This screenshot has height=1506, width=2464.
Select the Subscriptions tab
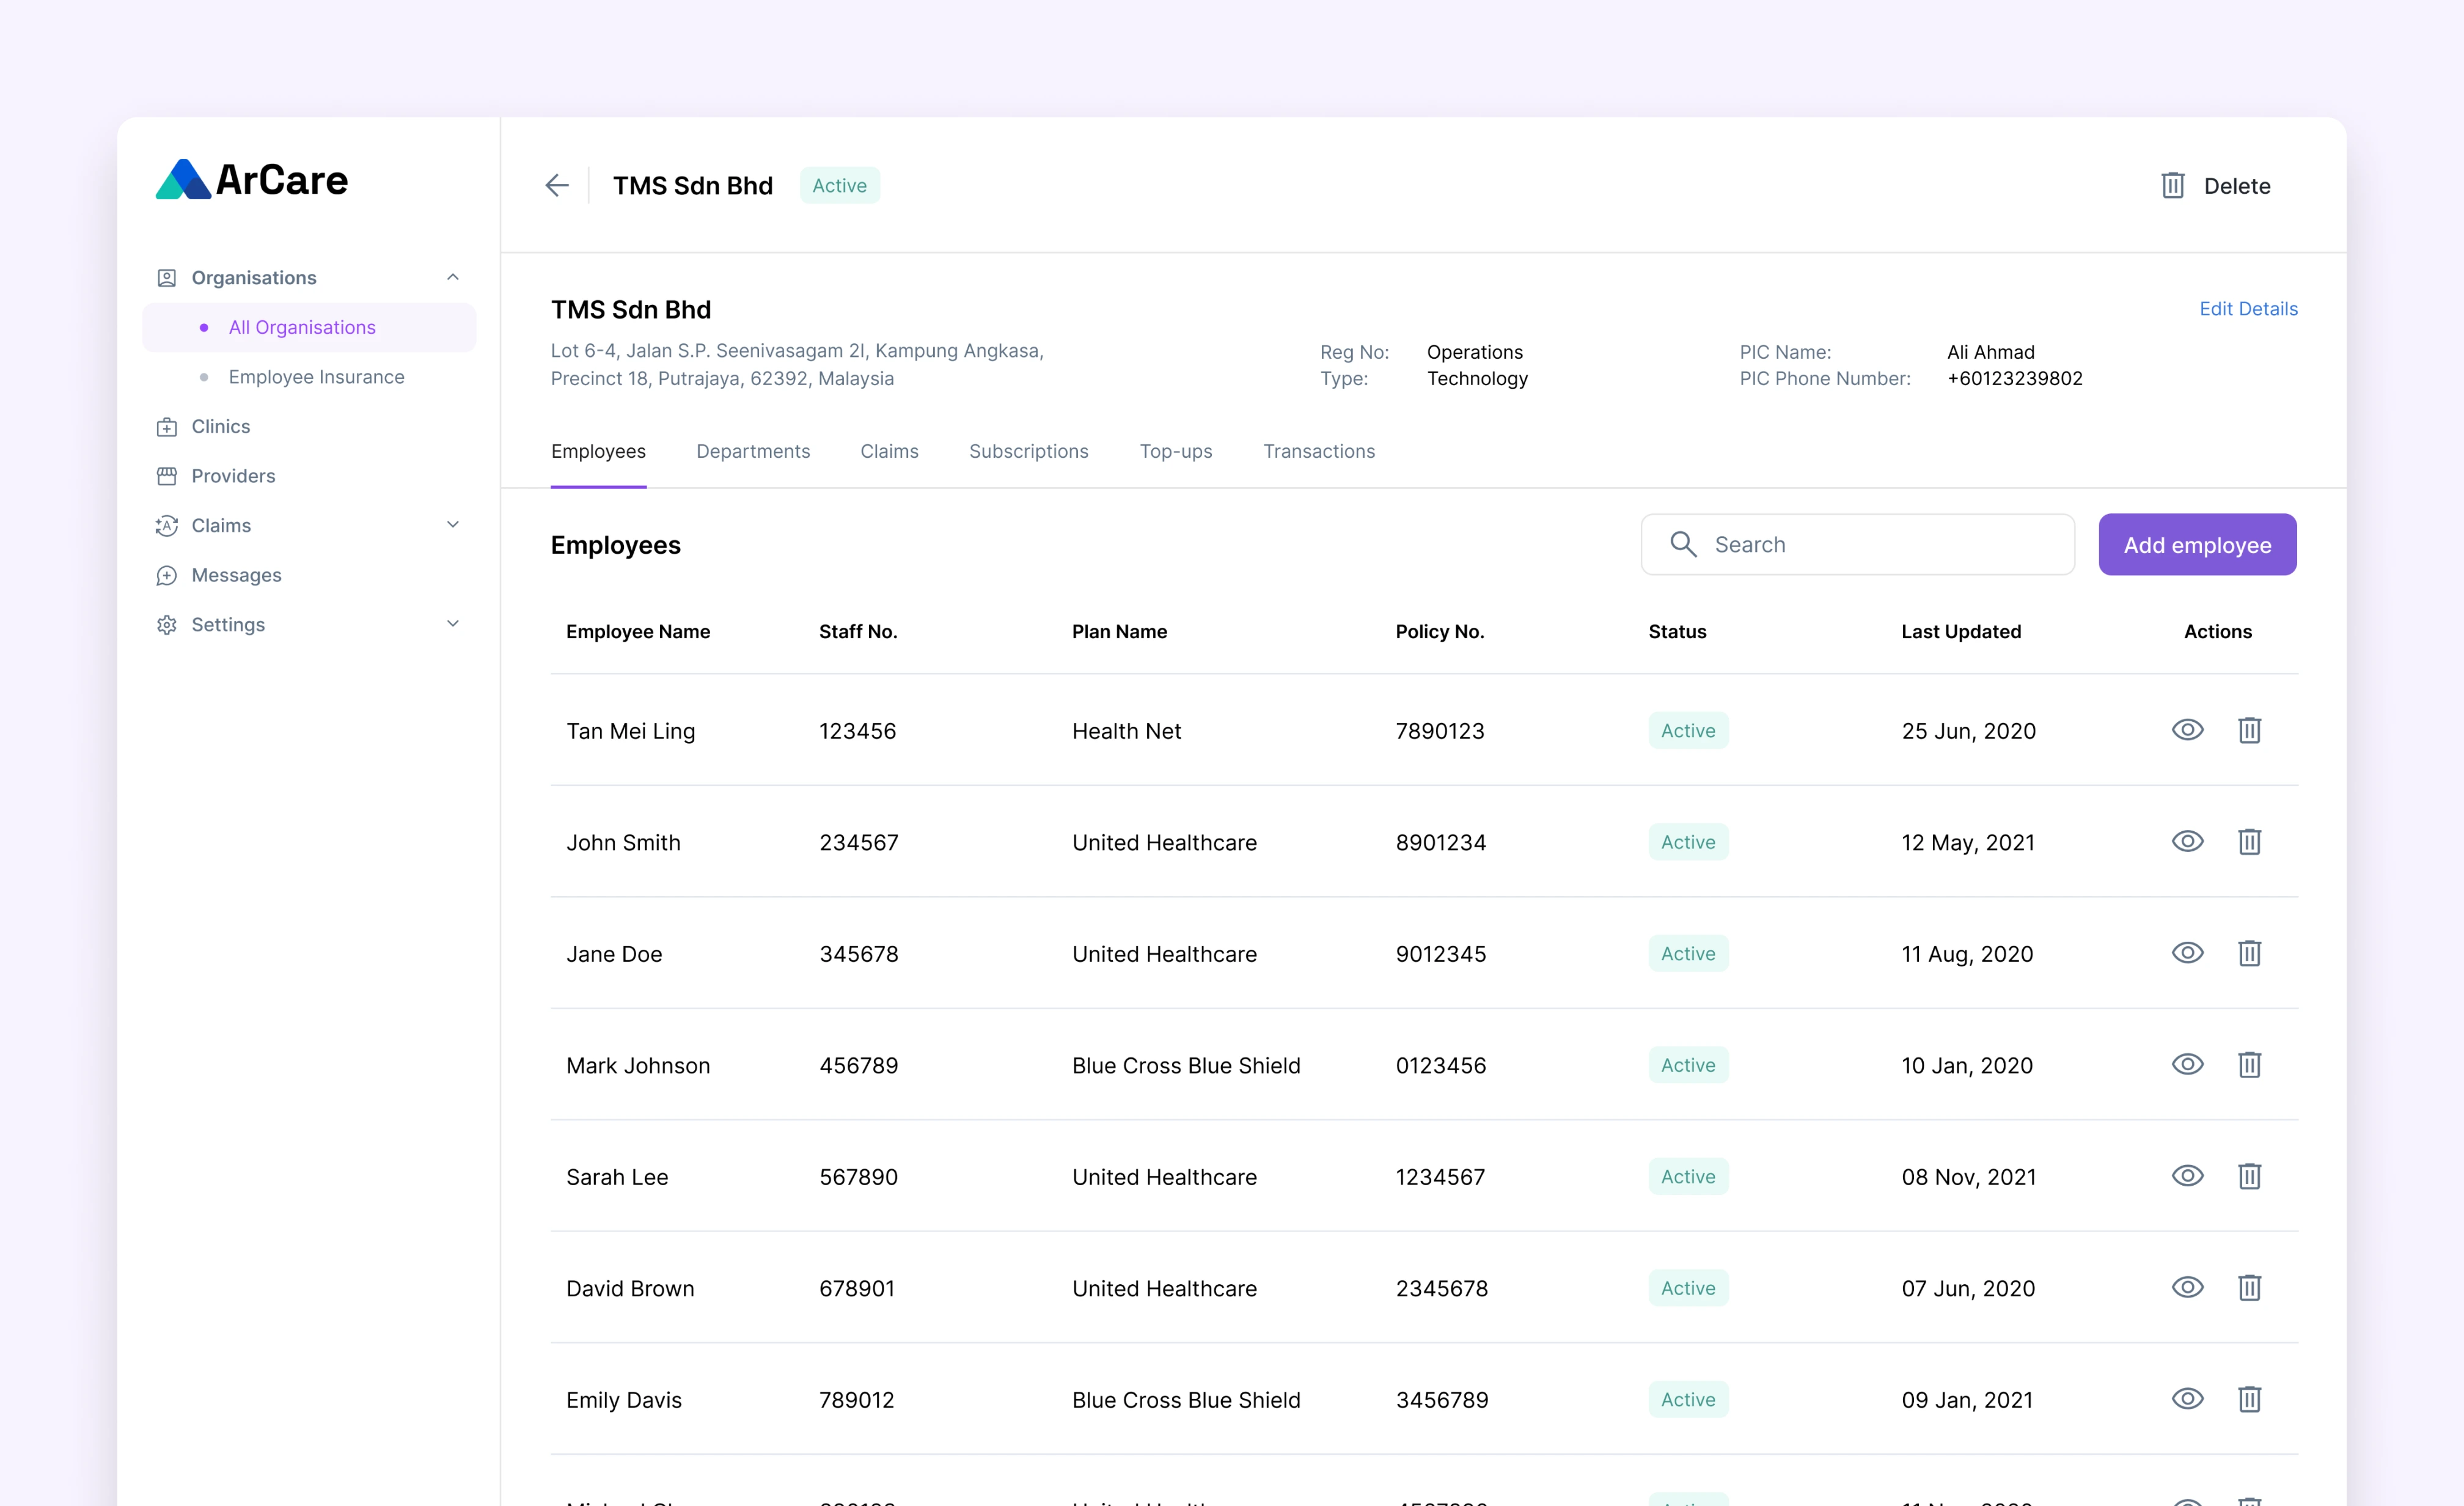point(1028,450)
